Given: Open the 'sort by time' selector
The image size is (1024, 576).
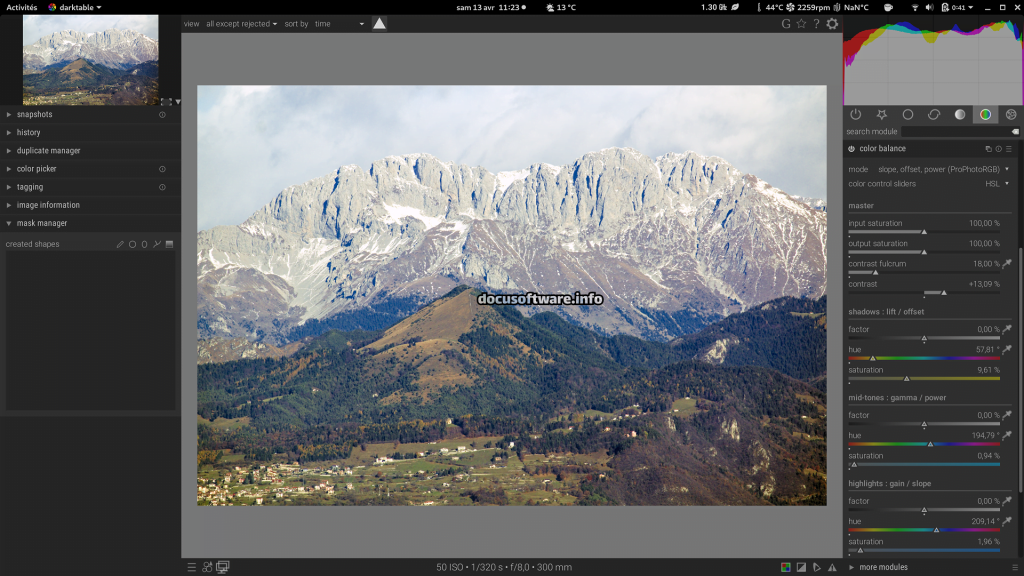Looking at the screenshot, I should click(x=340, y=24).
